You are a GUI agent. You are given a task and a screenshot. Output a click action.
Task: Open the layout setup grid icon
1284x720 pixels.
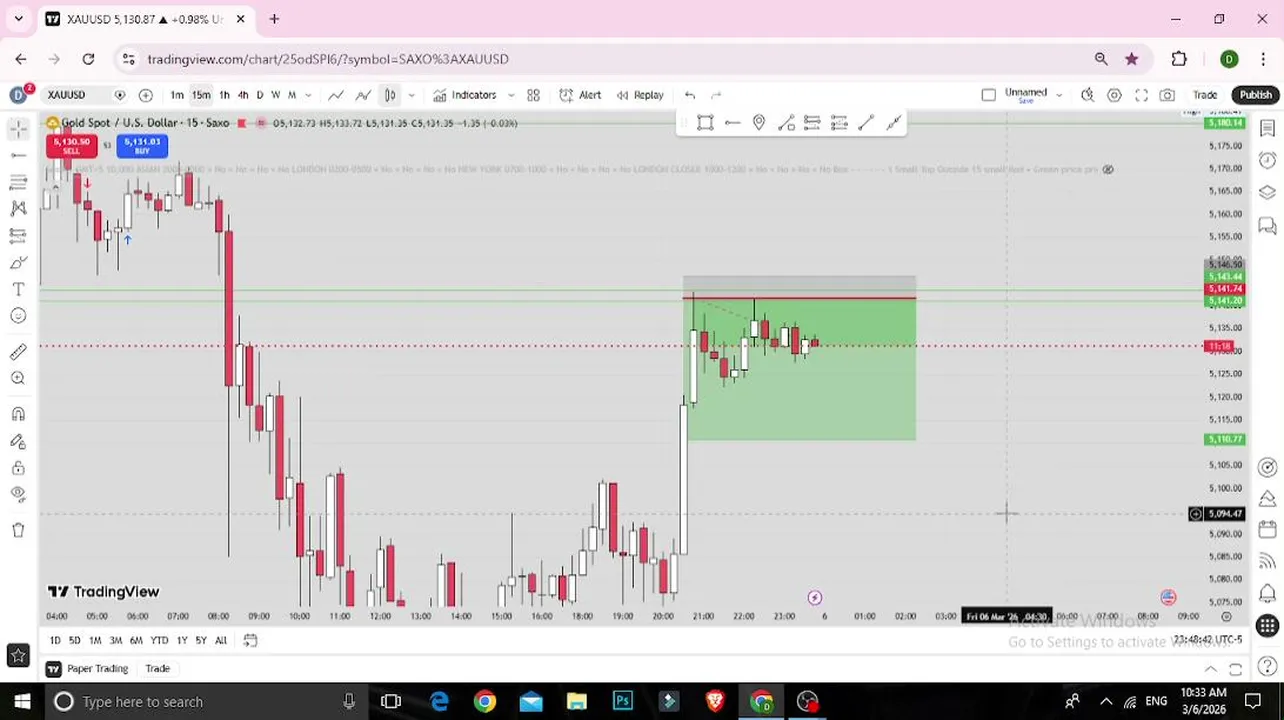(x=534, y=95)
